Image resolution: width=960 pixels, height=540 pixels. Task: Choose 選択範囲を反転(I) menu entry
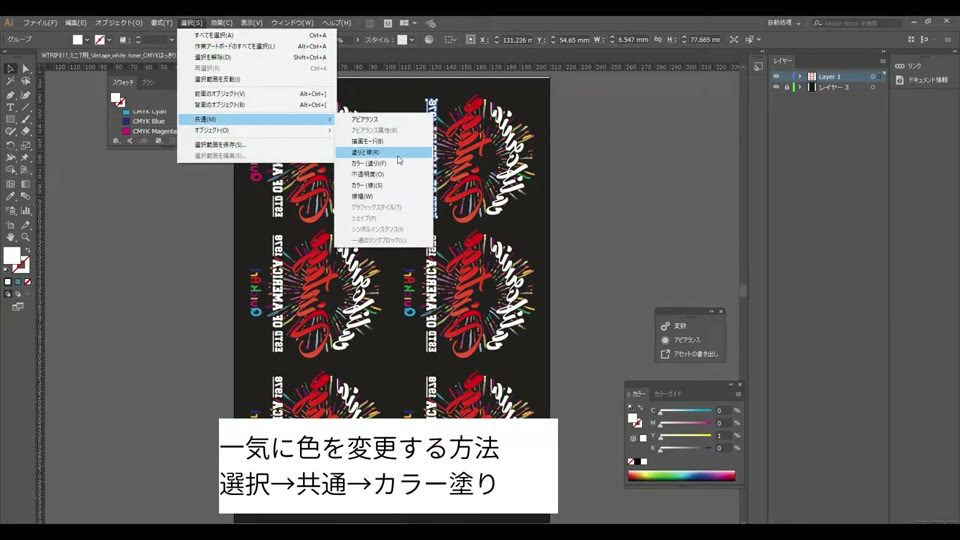pos(257,80)
